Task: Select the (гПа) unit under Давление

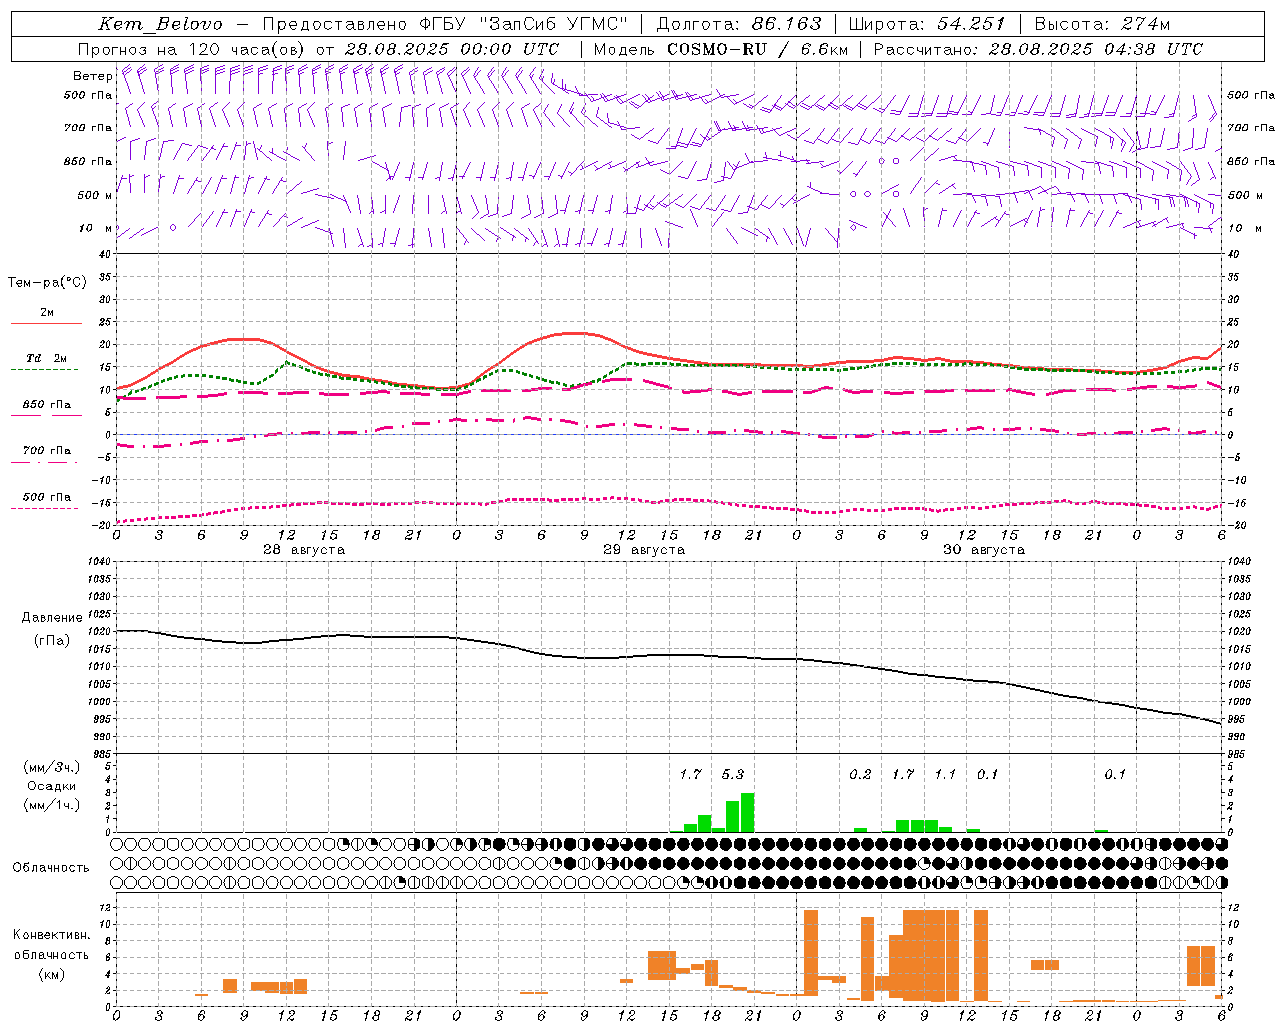Action: [x=52, y=640]
